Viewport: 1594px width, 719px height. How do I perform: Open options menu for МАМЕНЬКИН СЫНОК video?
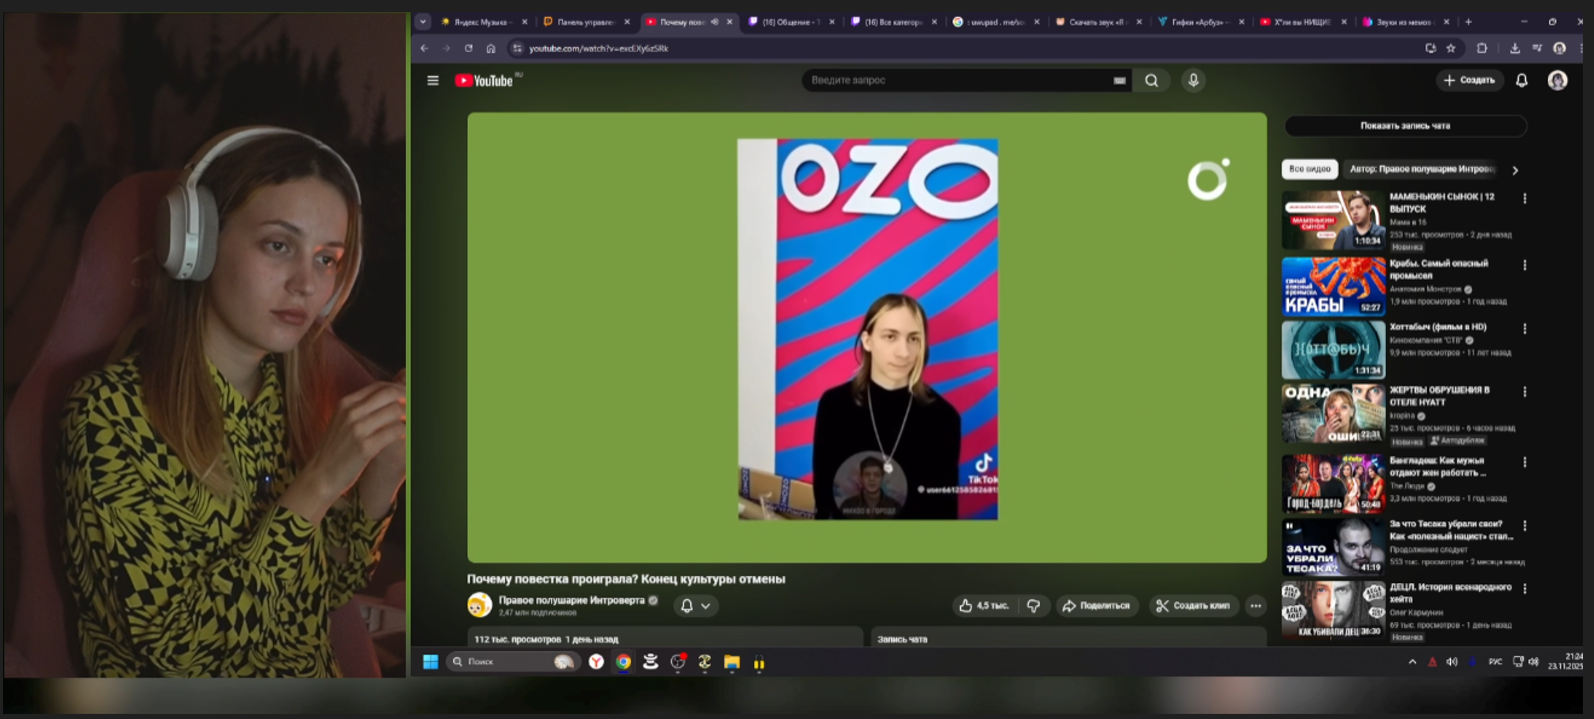point(1525,199)
